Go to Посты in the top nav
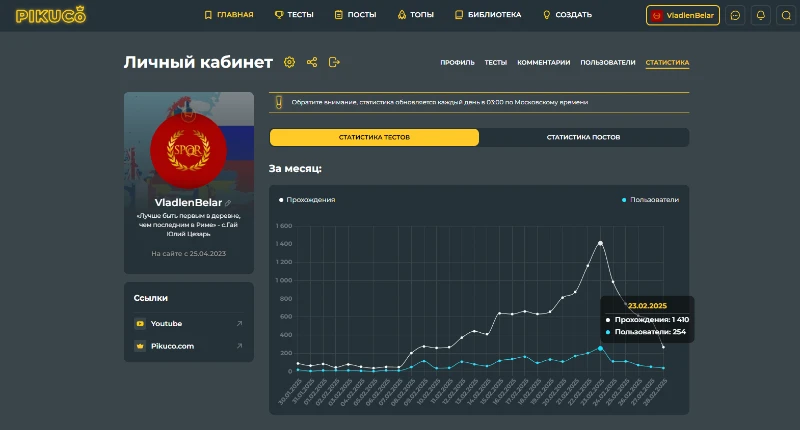This screenshot has height=430, width=800. (x=355, y=15)
